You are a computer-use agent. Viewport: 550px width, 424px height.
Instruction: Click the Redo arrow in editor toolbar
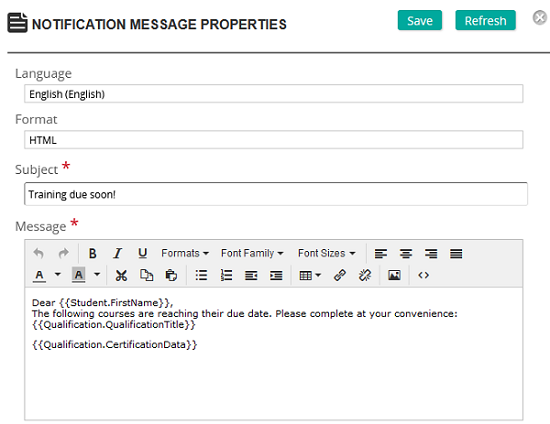pyautogui.click(x=63, y=253)
